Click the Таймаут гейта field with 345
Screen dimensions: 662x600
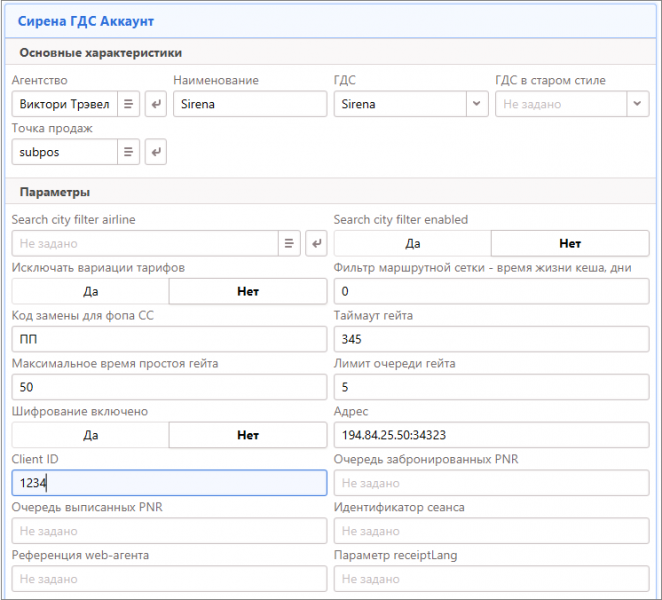click(x=491, y=339)
